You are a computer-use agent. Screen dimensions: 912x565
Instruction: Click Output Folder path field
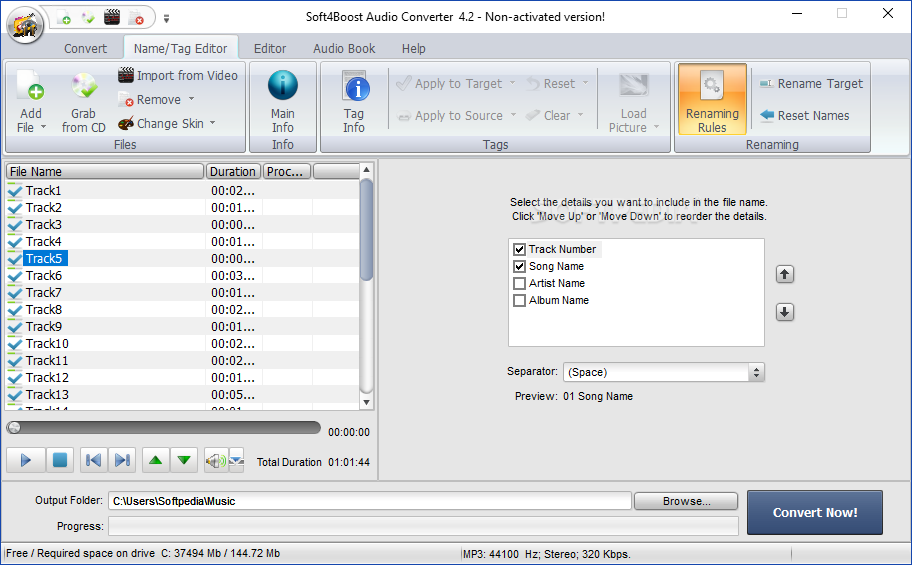[x=370, y=501]
